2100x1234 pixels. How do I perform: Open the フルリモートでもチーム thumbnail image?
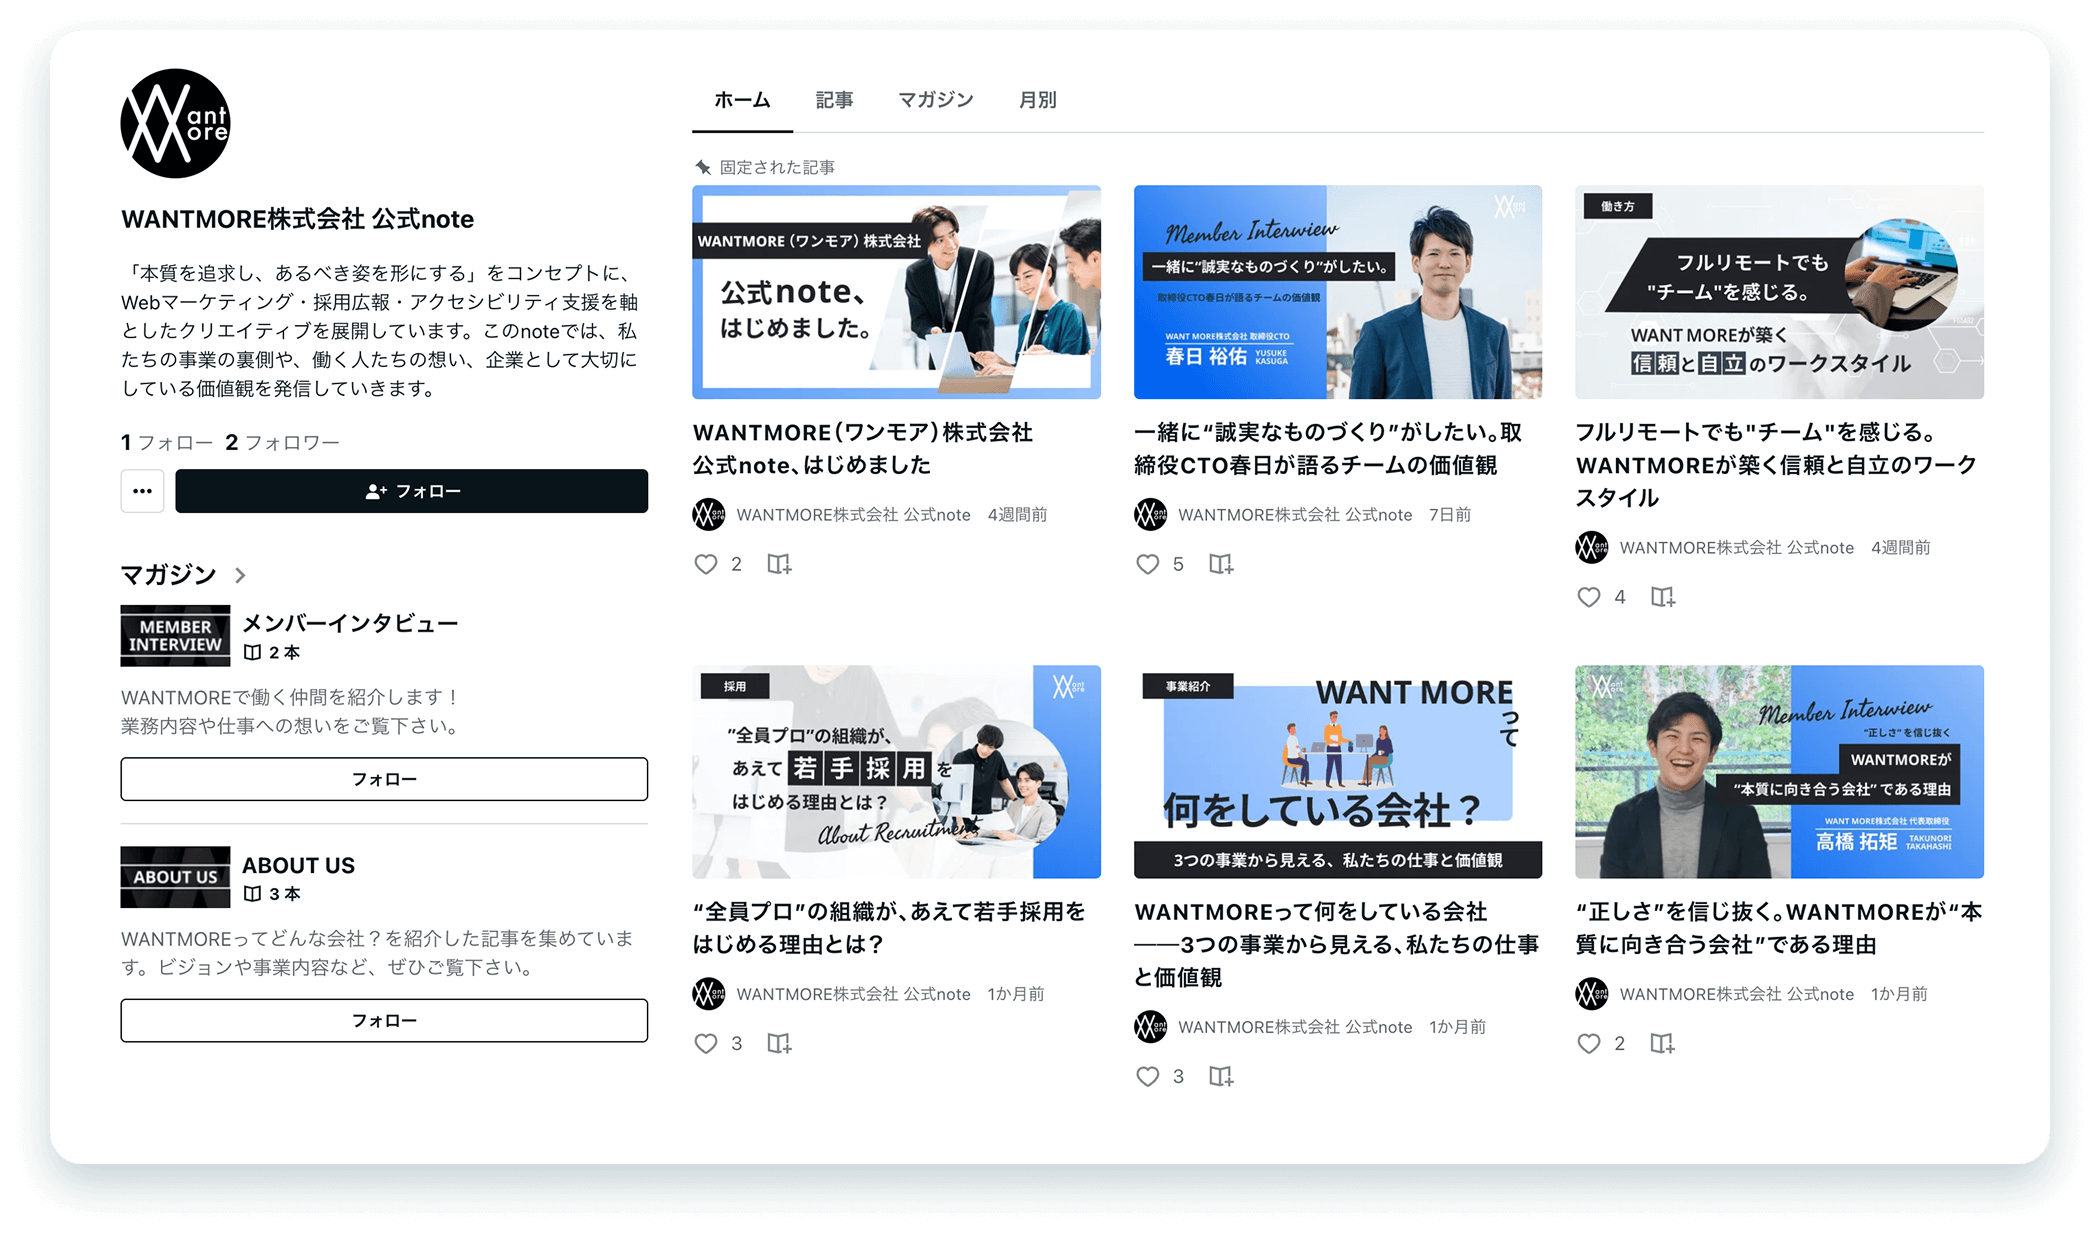point(1779,292)
